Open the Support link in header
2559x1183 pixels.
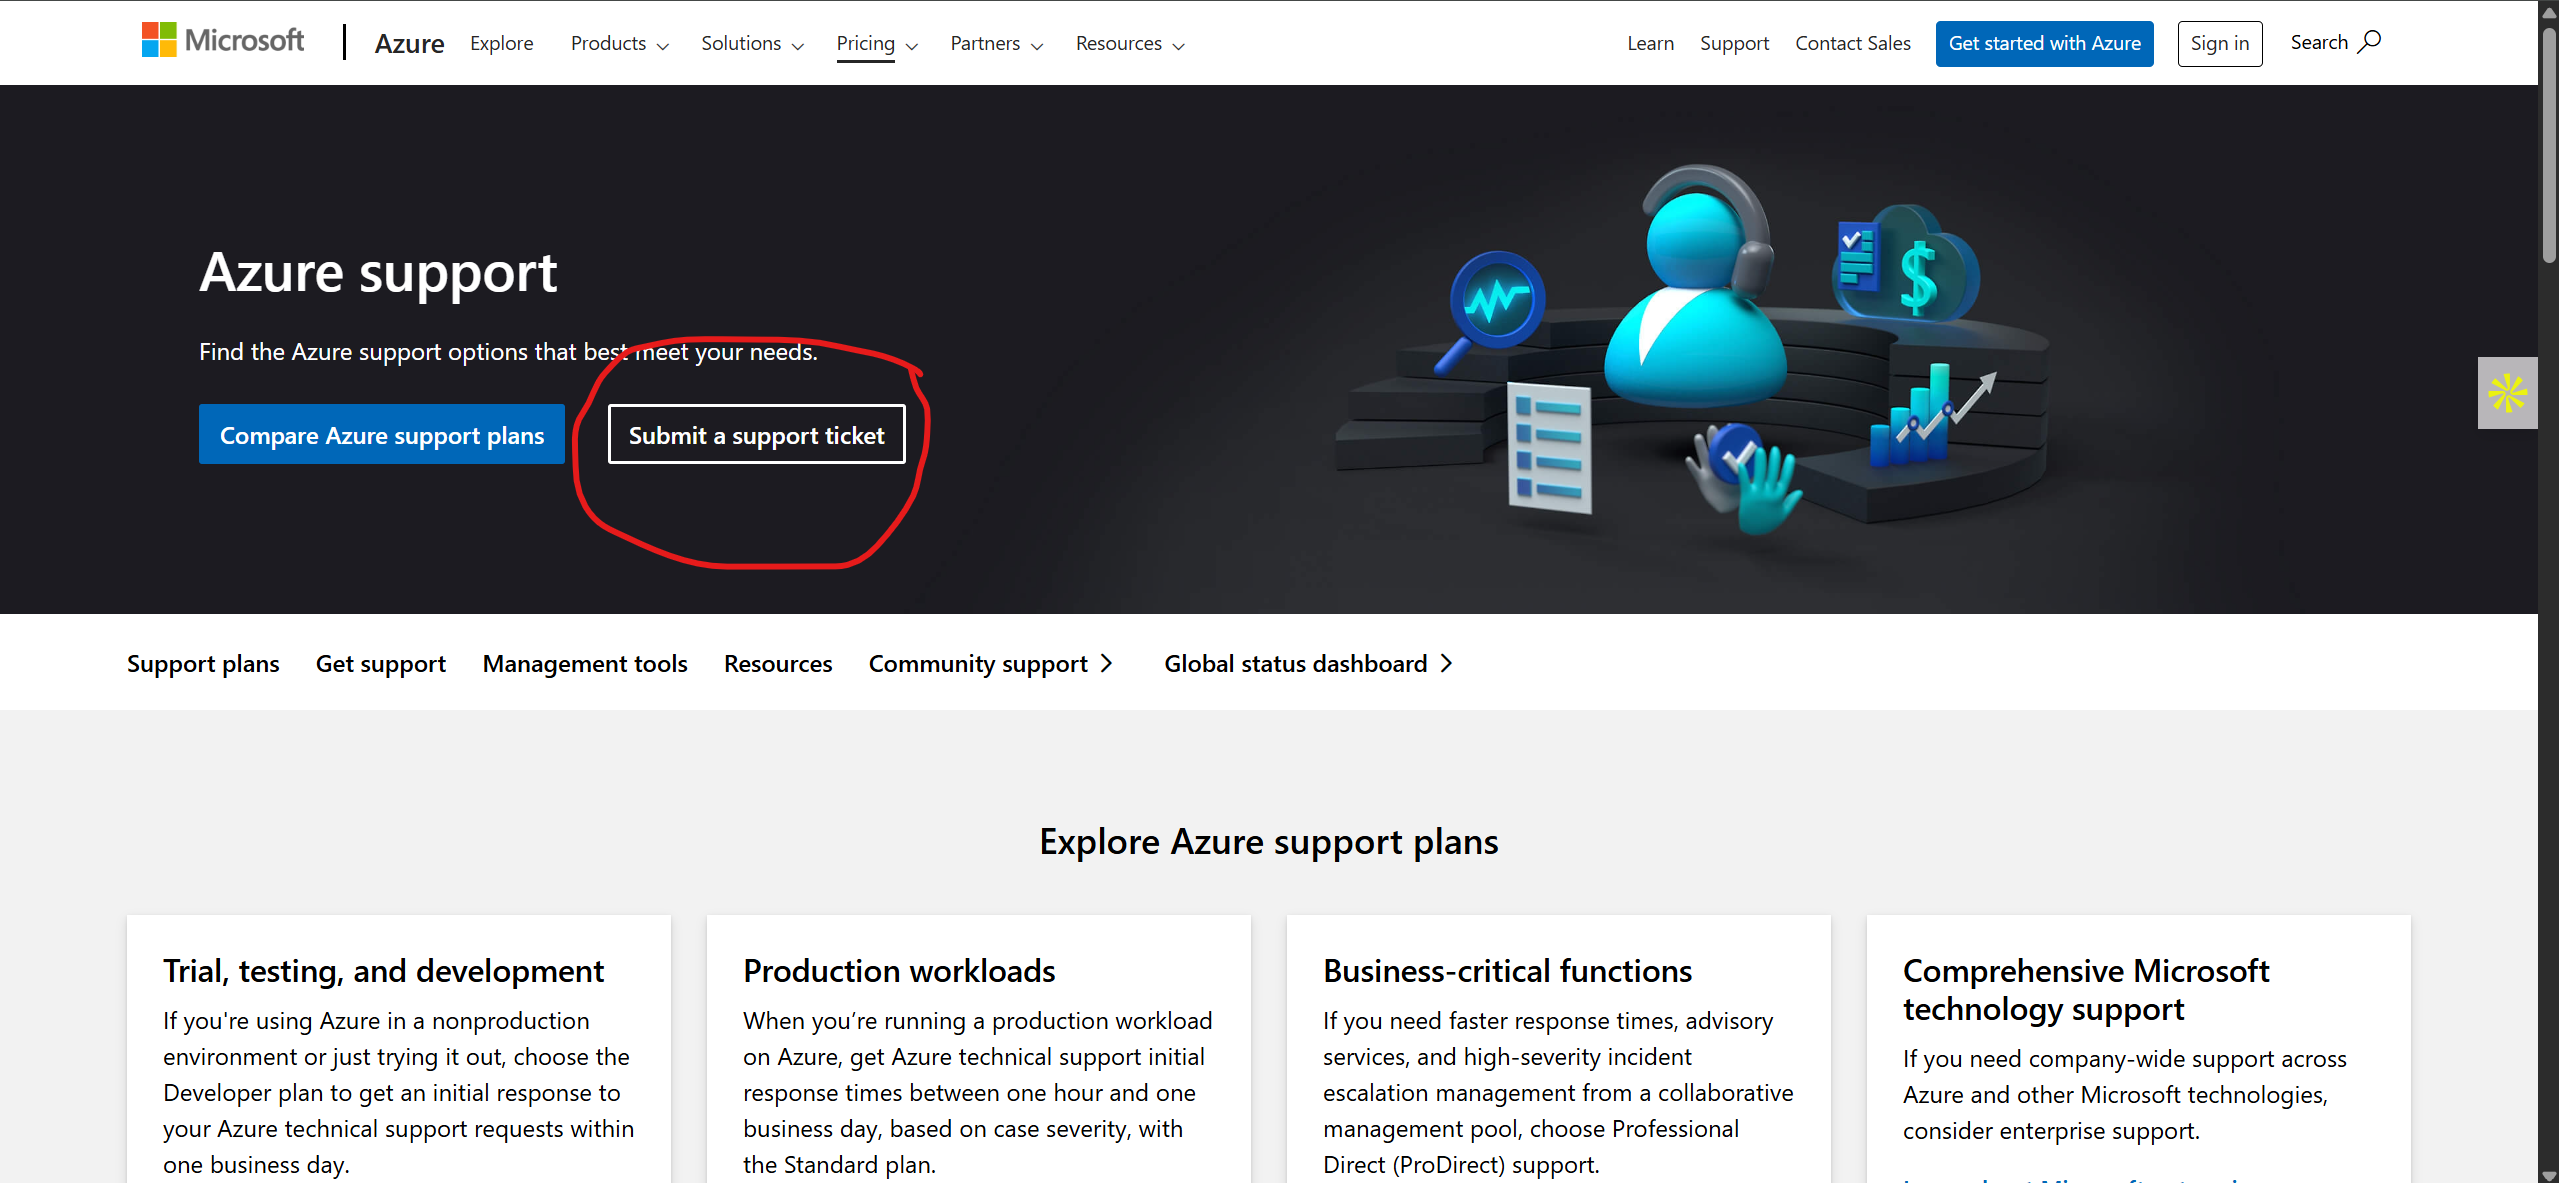coord(1734,43)
